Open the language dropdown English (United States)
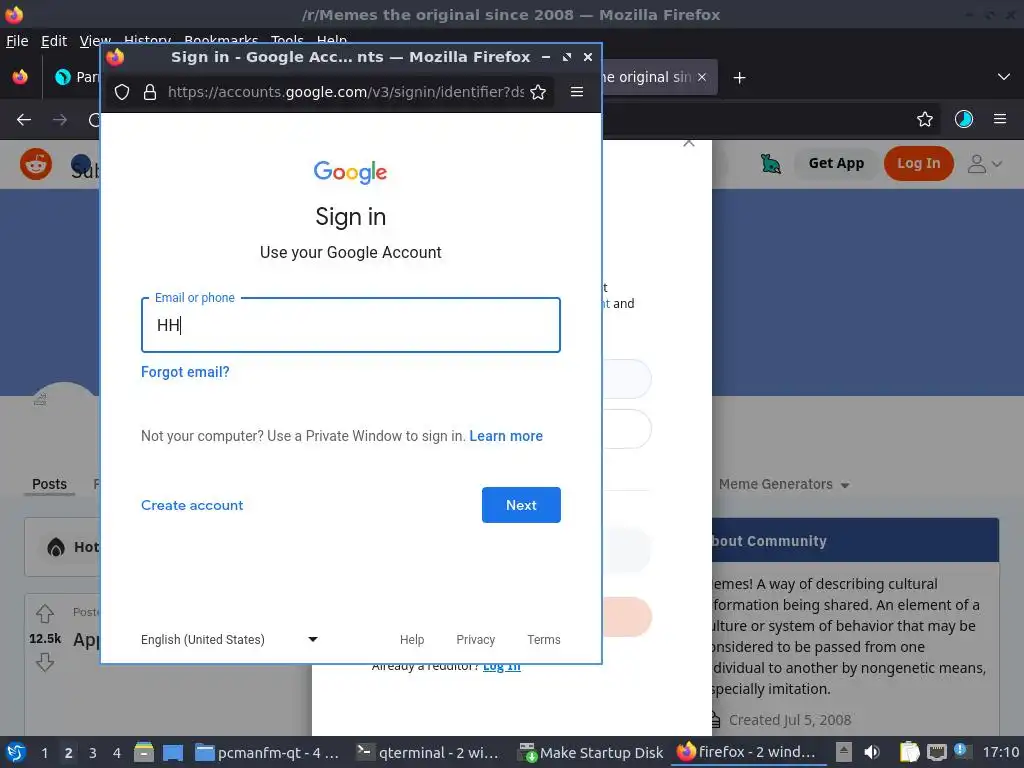 click(229, 639)
